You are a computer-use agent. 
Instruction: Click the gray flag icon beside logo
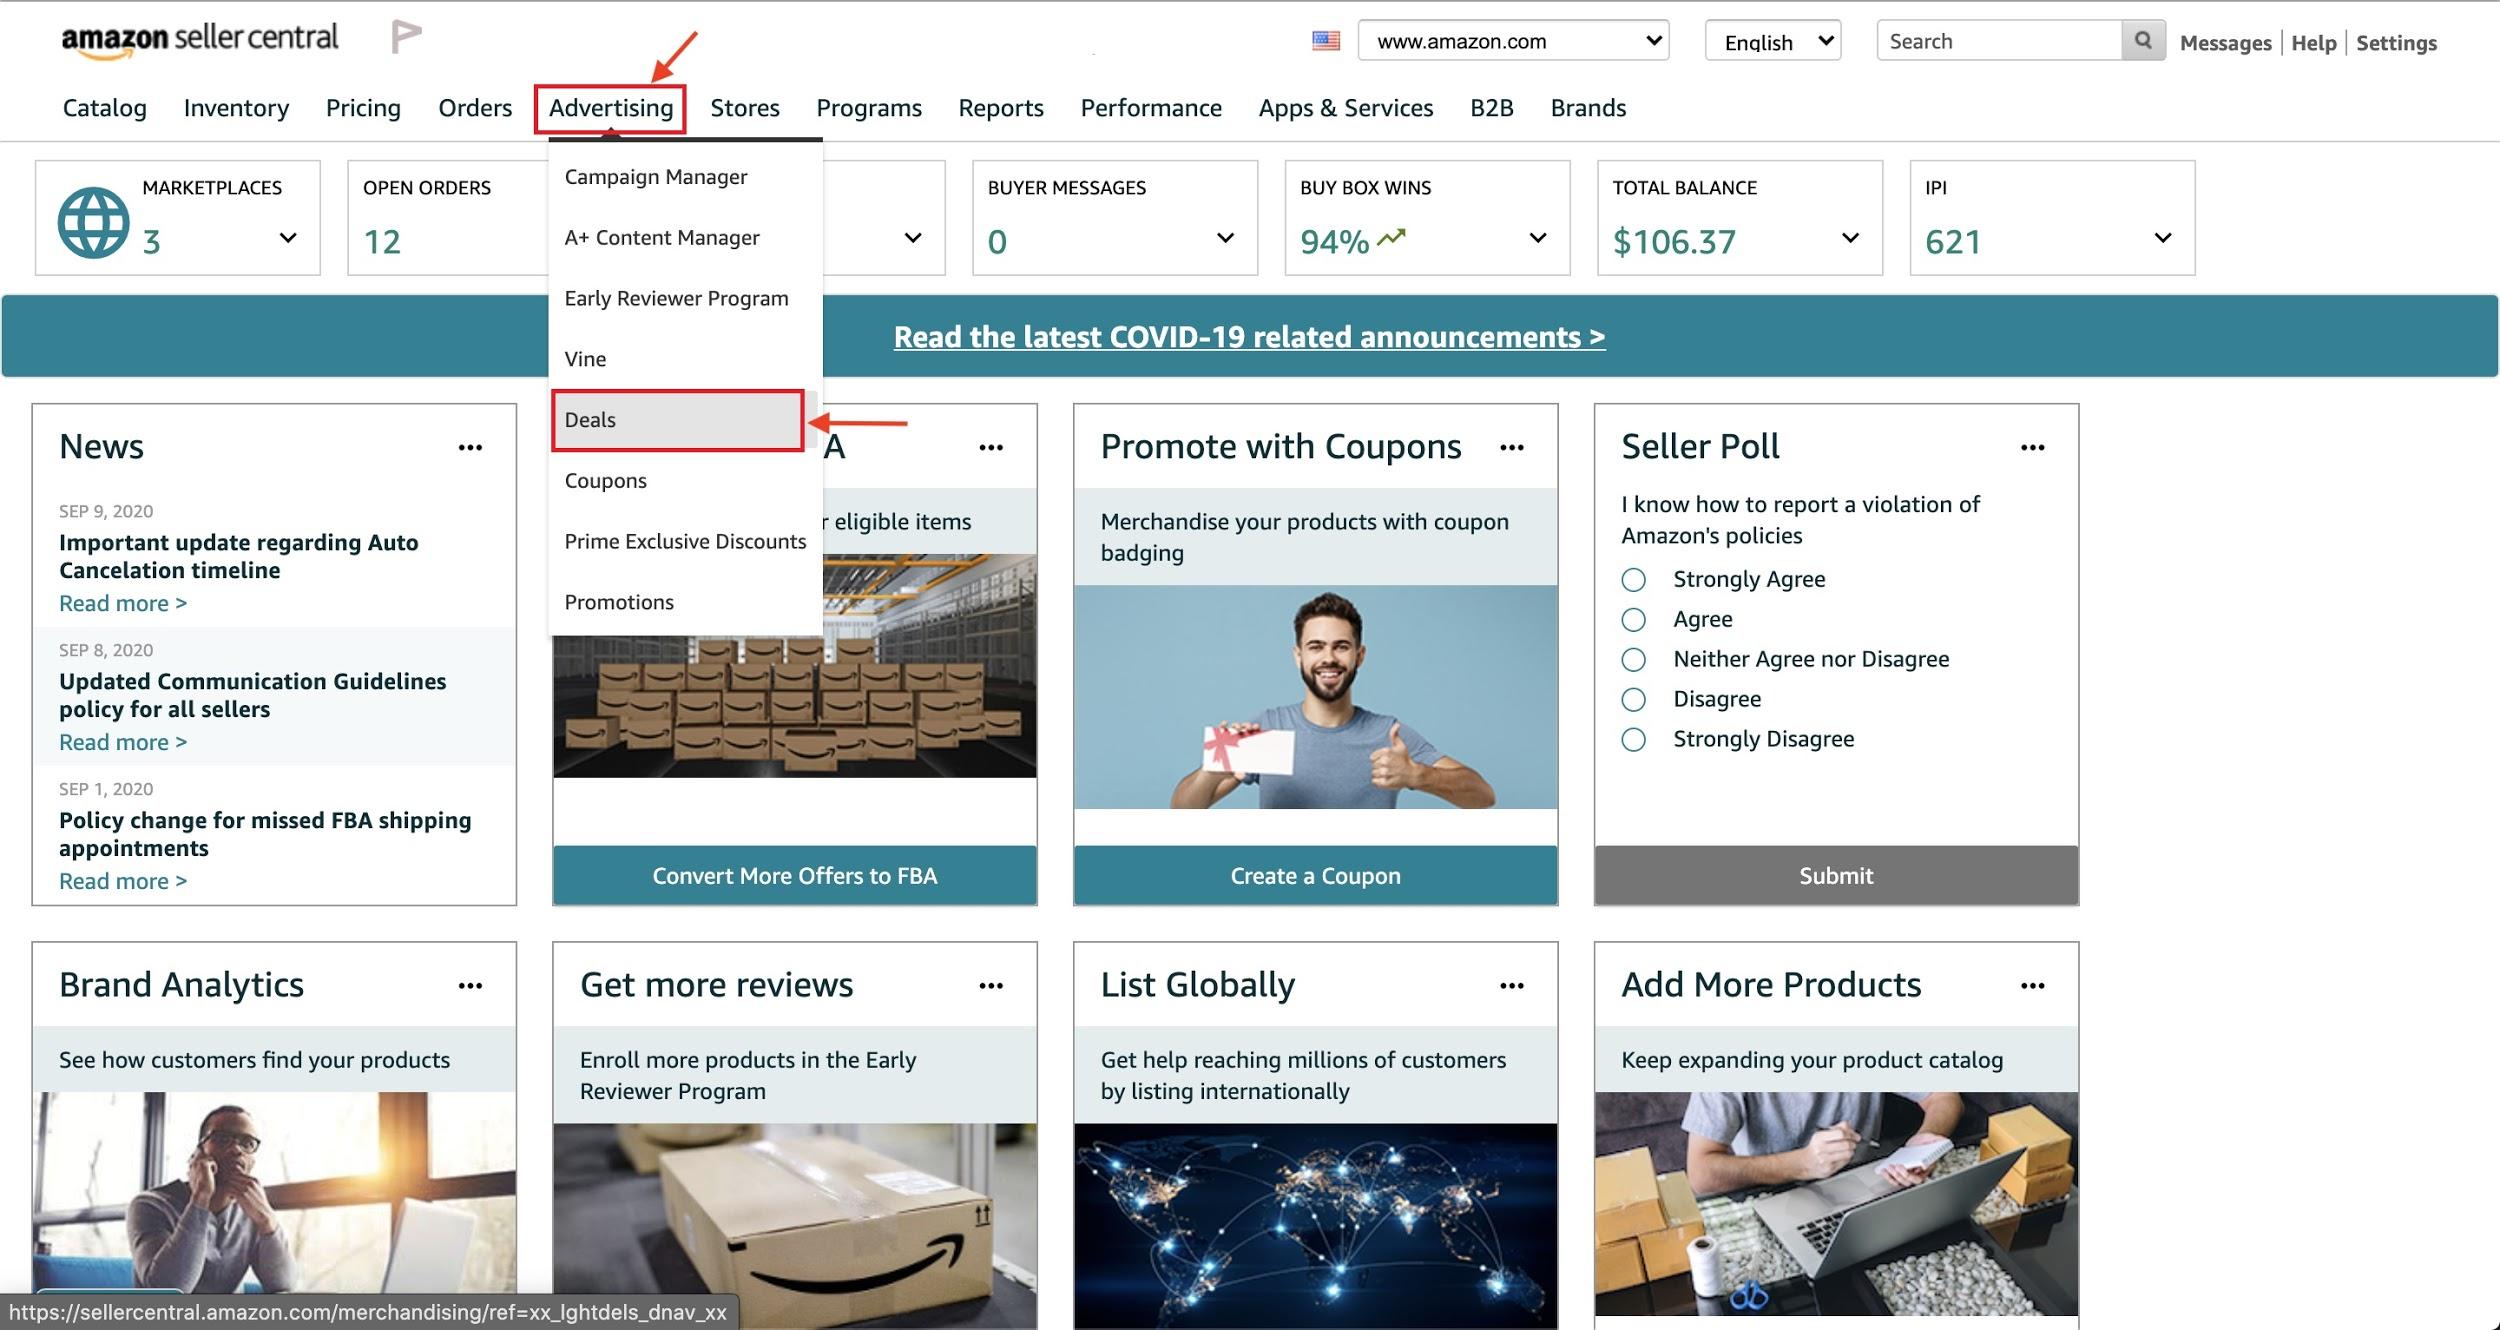[406, 37]
